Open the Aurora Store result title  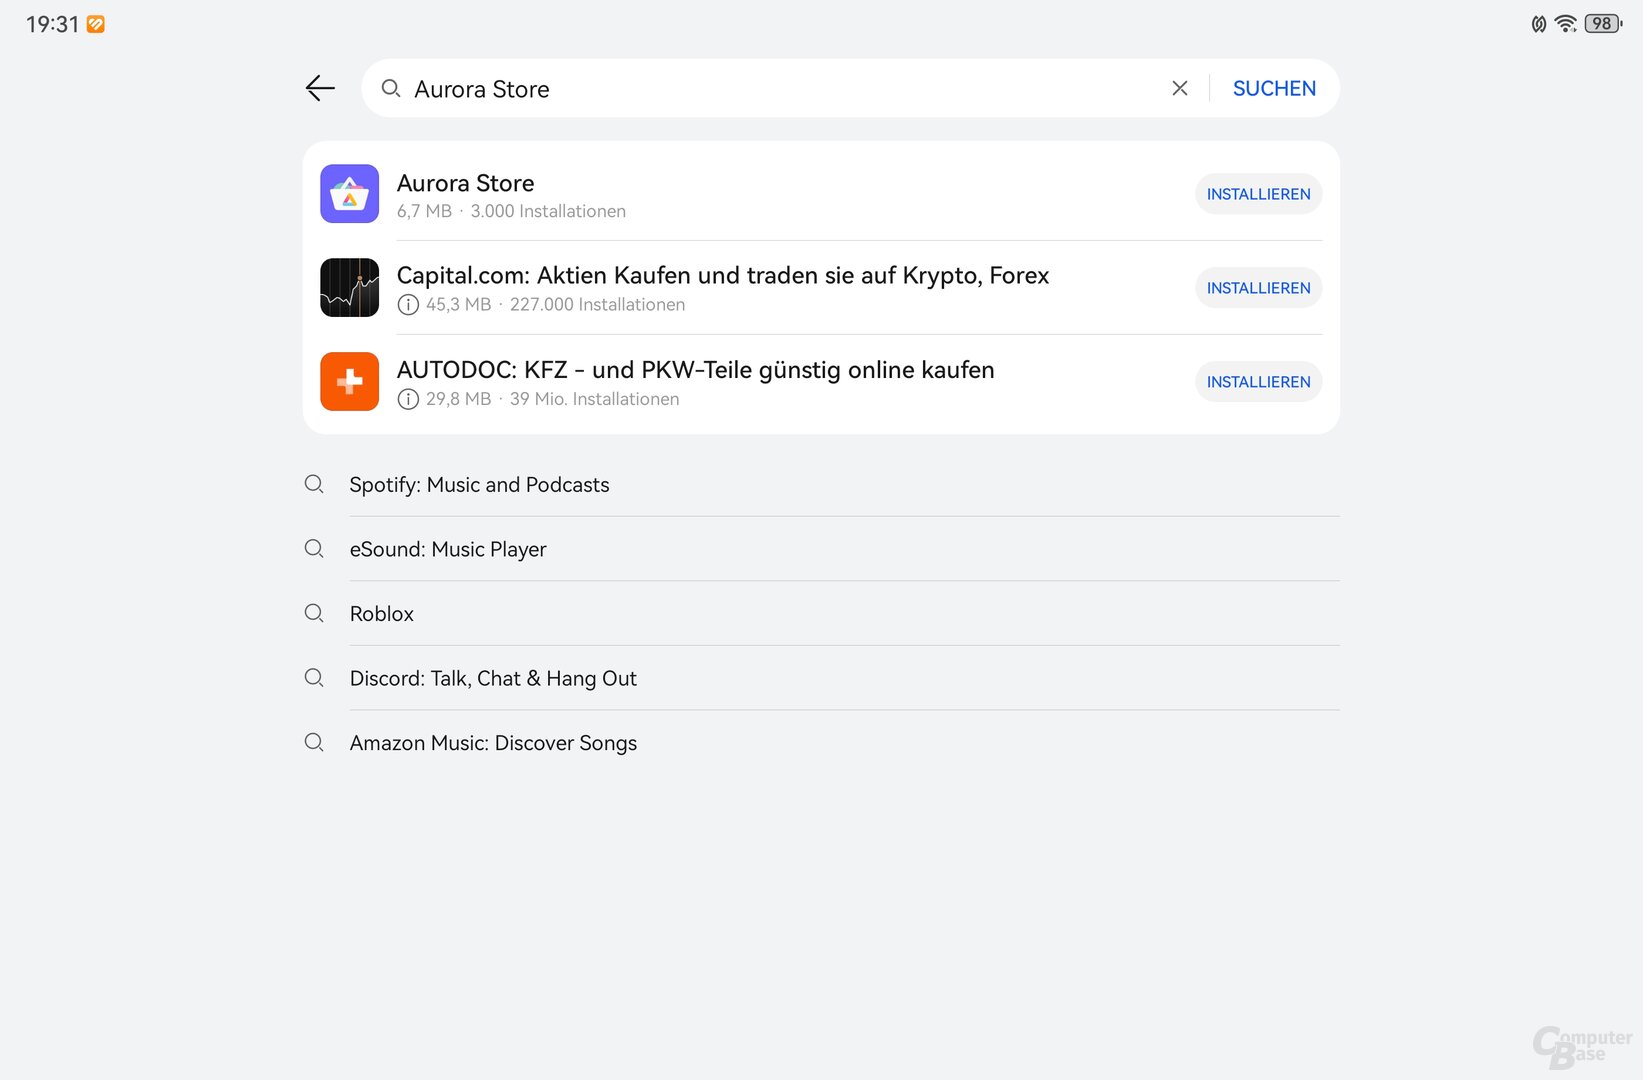click(x=465, y=183)
